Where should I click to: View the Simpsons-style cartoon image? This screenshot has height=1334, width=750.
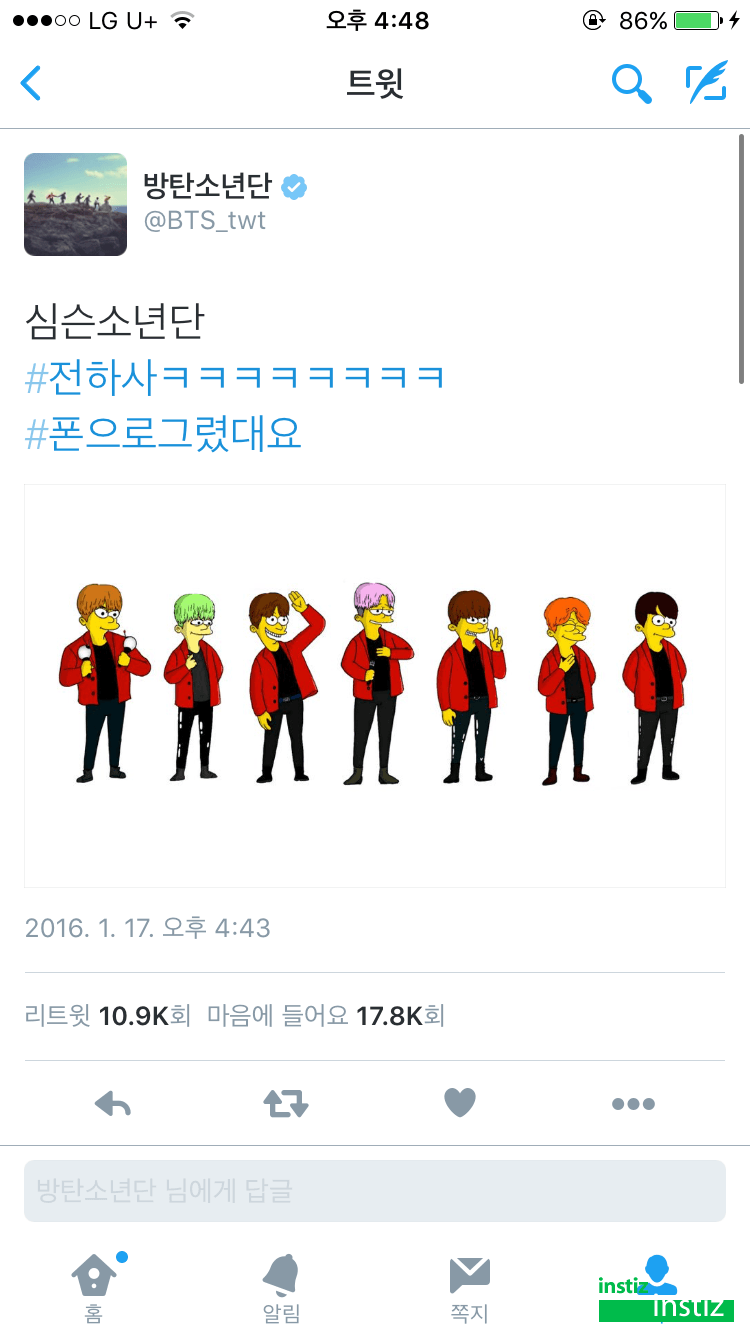[375, 686]
